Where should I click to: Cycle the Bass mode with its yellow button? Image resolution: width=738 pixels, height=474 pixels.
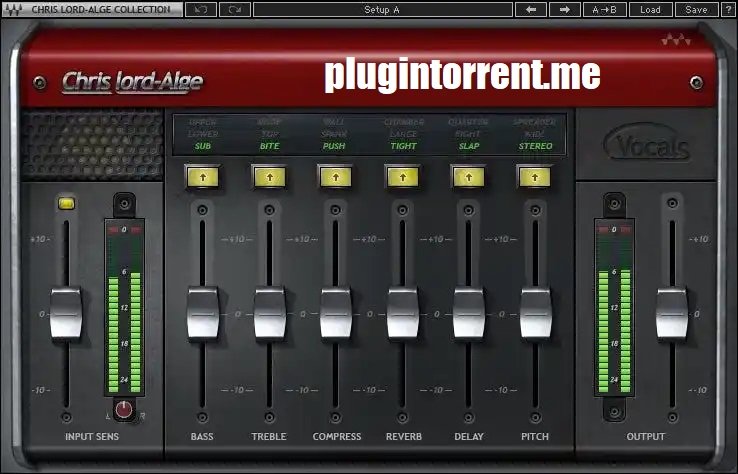[x=203, y=177]
